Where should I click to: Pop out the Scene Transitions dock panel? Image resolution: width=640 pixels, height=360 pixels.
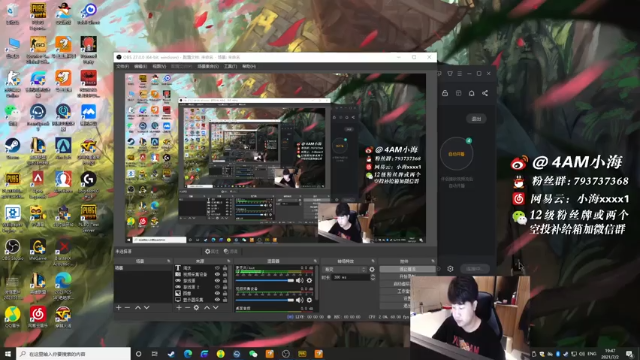(373, 261)
